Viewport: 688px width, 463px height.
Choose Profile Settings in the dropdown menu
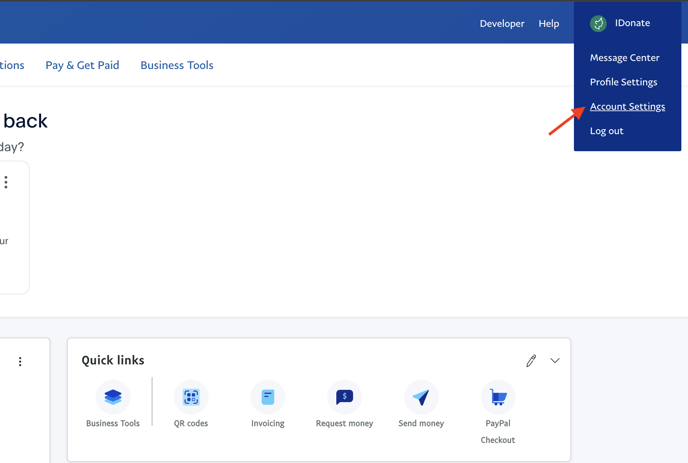(623, 82)
